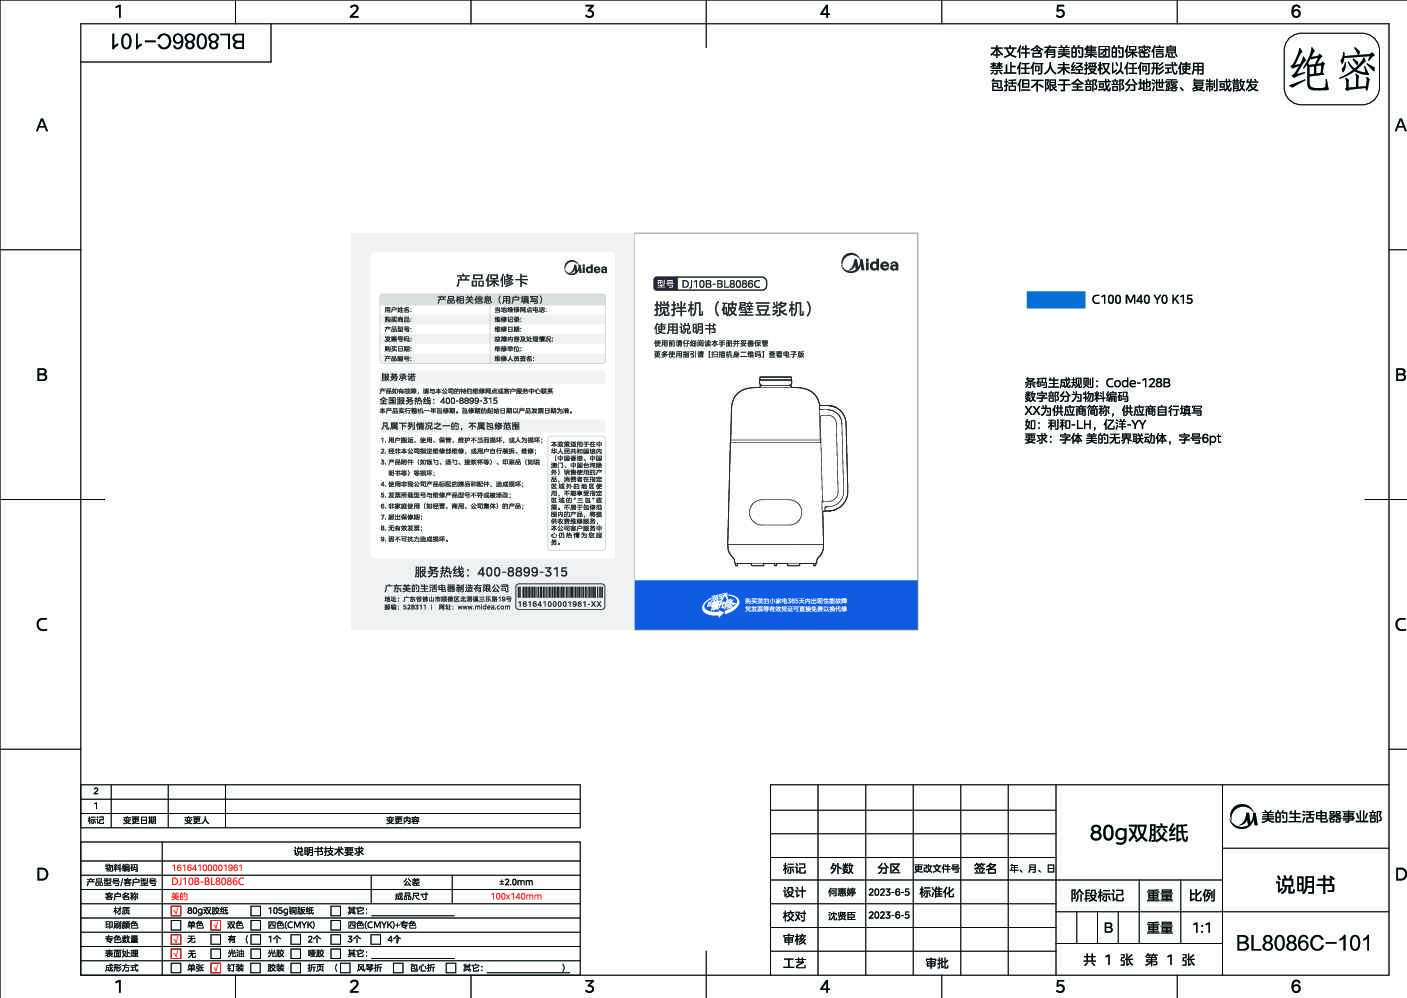Check the 包心折 fold checkbox
This screenshot has height=998, width=1407.
pos(398,968)
